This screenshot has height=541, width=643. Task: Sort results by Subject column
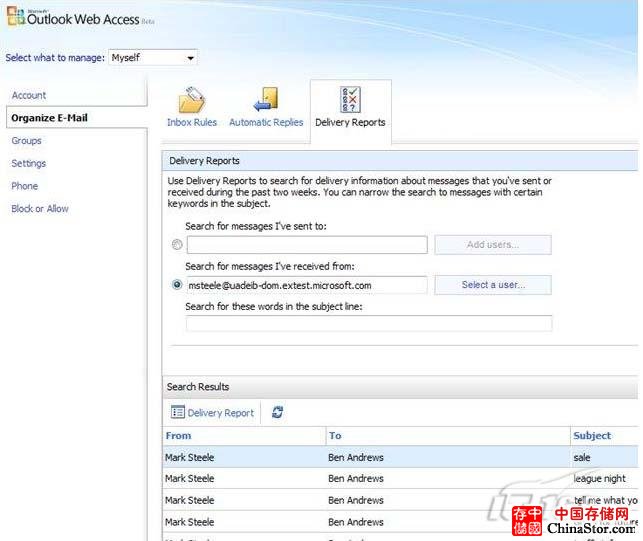604,436
